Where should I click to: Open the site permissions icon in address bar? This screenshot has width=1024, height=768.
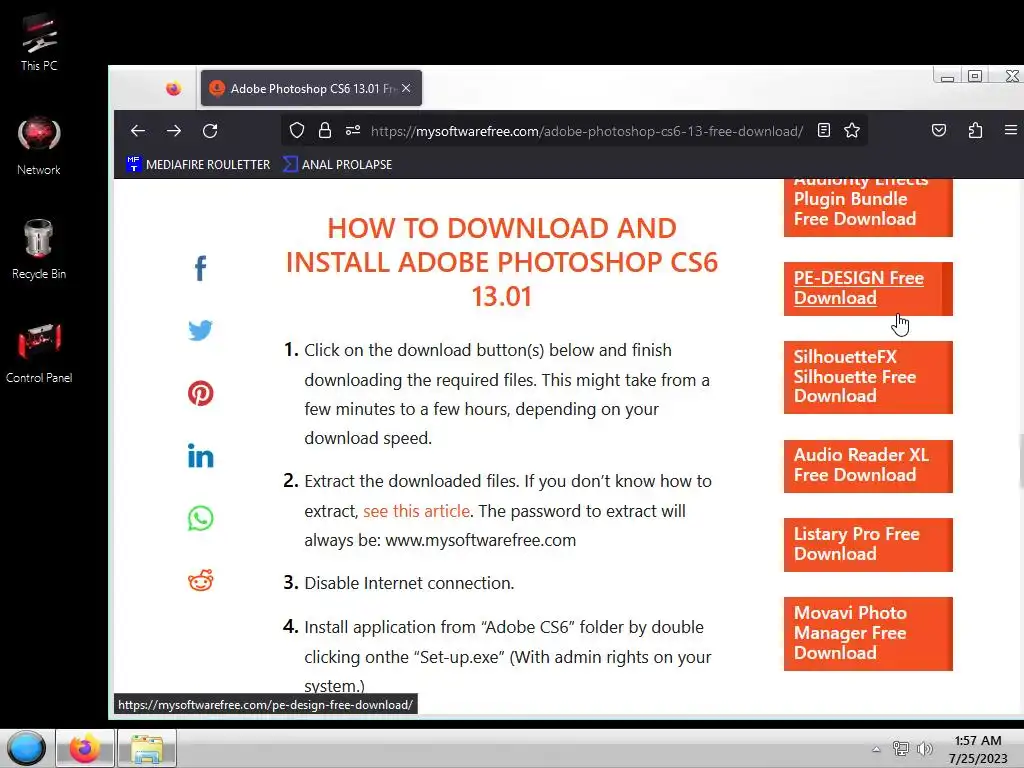tap(353, 131)
